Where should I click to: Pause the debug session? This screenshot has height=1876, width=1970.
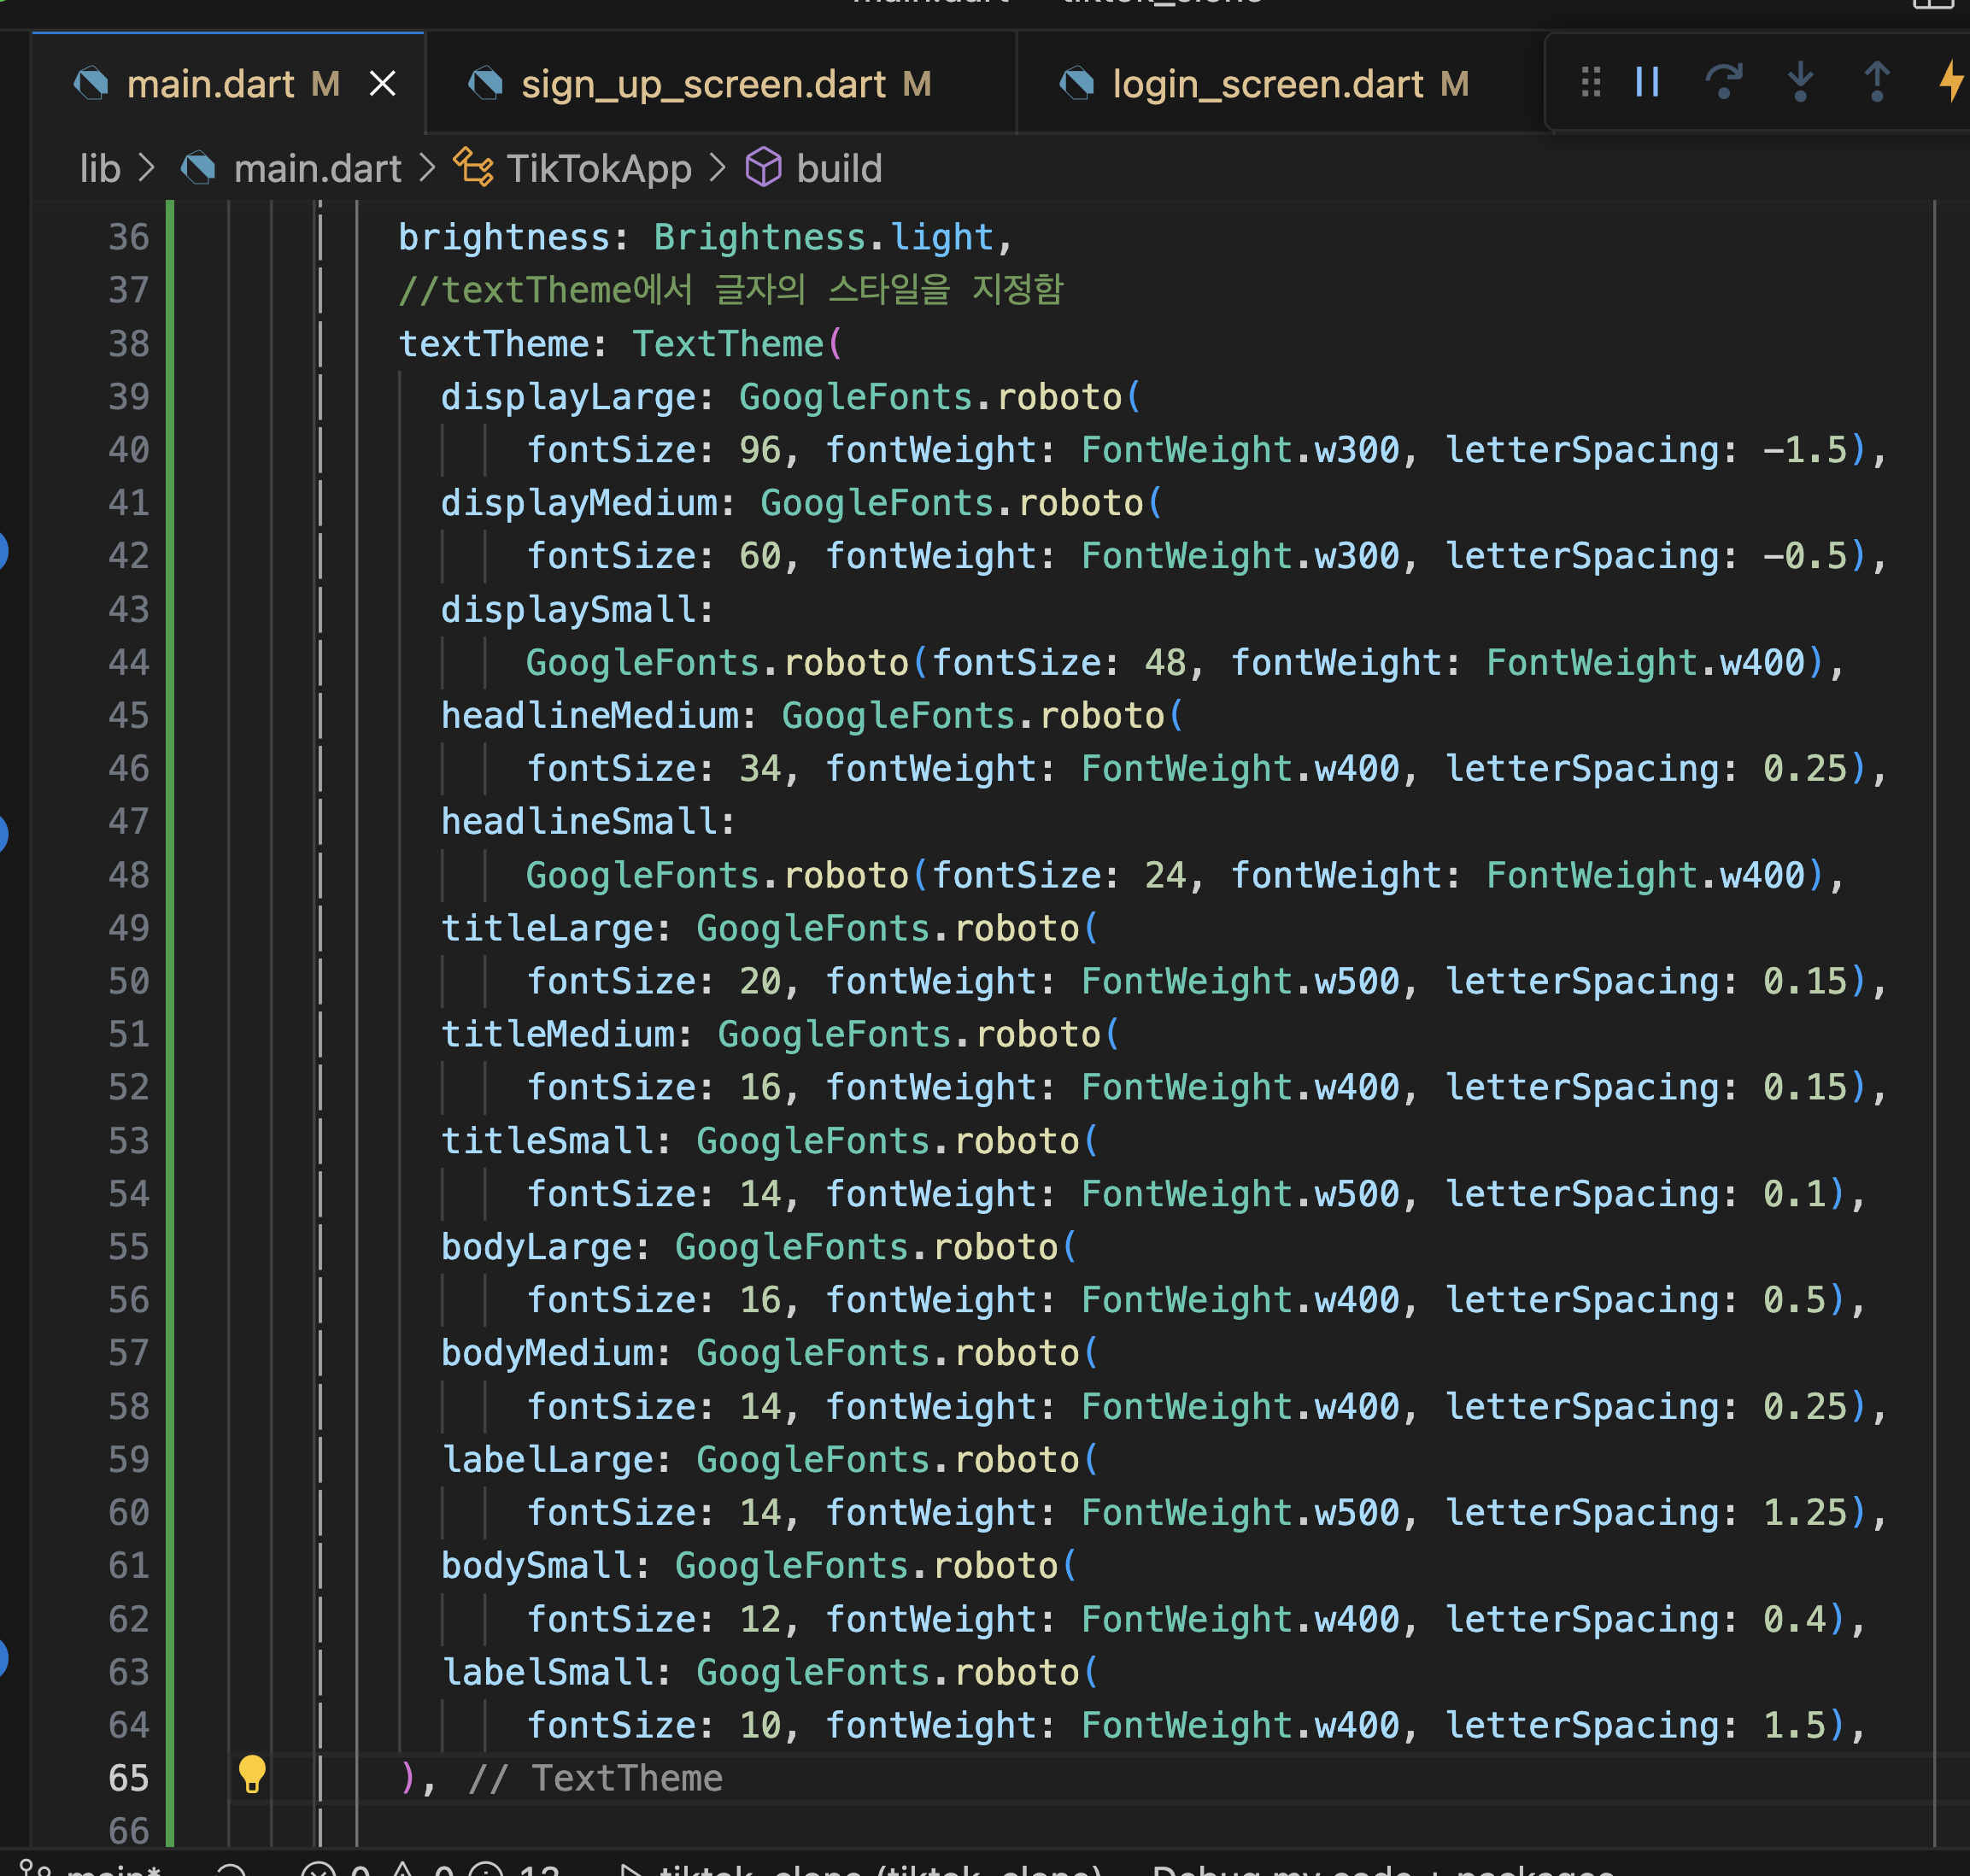[1647, 82]
